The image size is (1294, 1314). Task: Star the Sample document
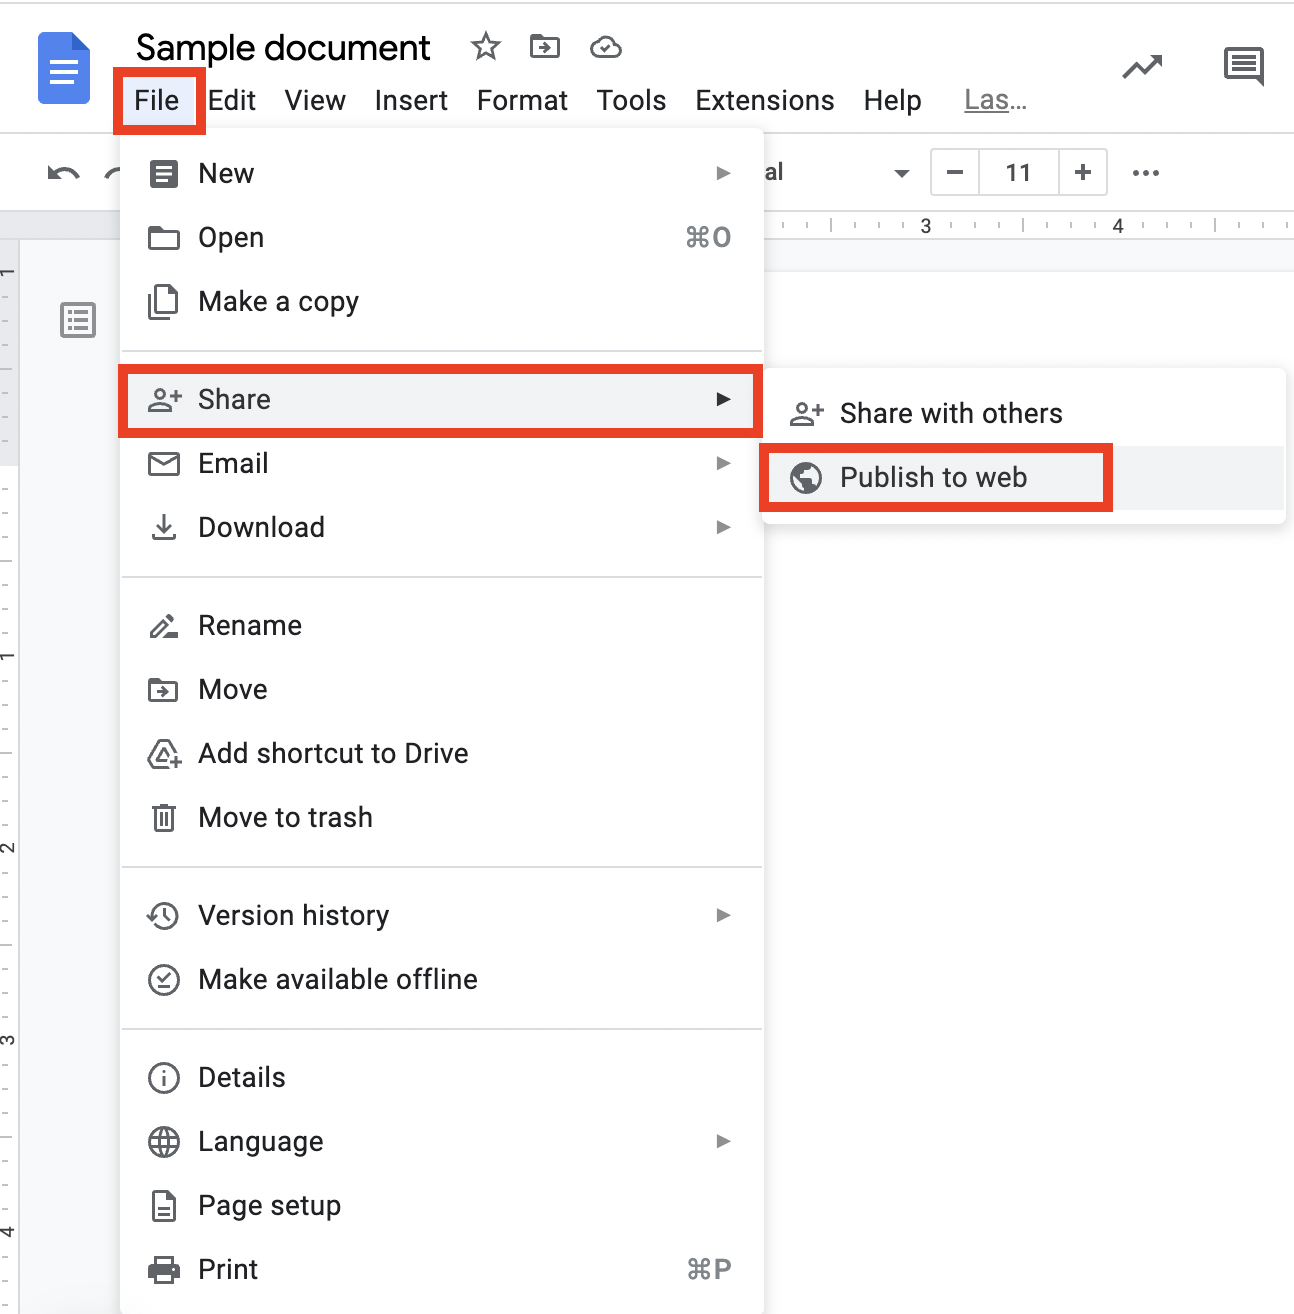pyautogui.click(x=486, y=46)
